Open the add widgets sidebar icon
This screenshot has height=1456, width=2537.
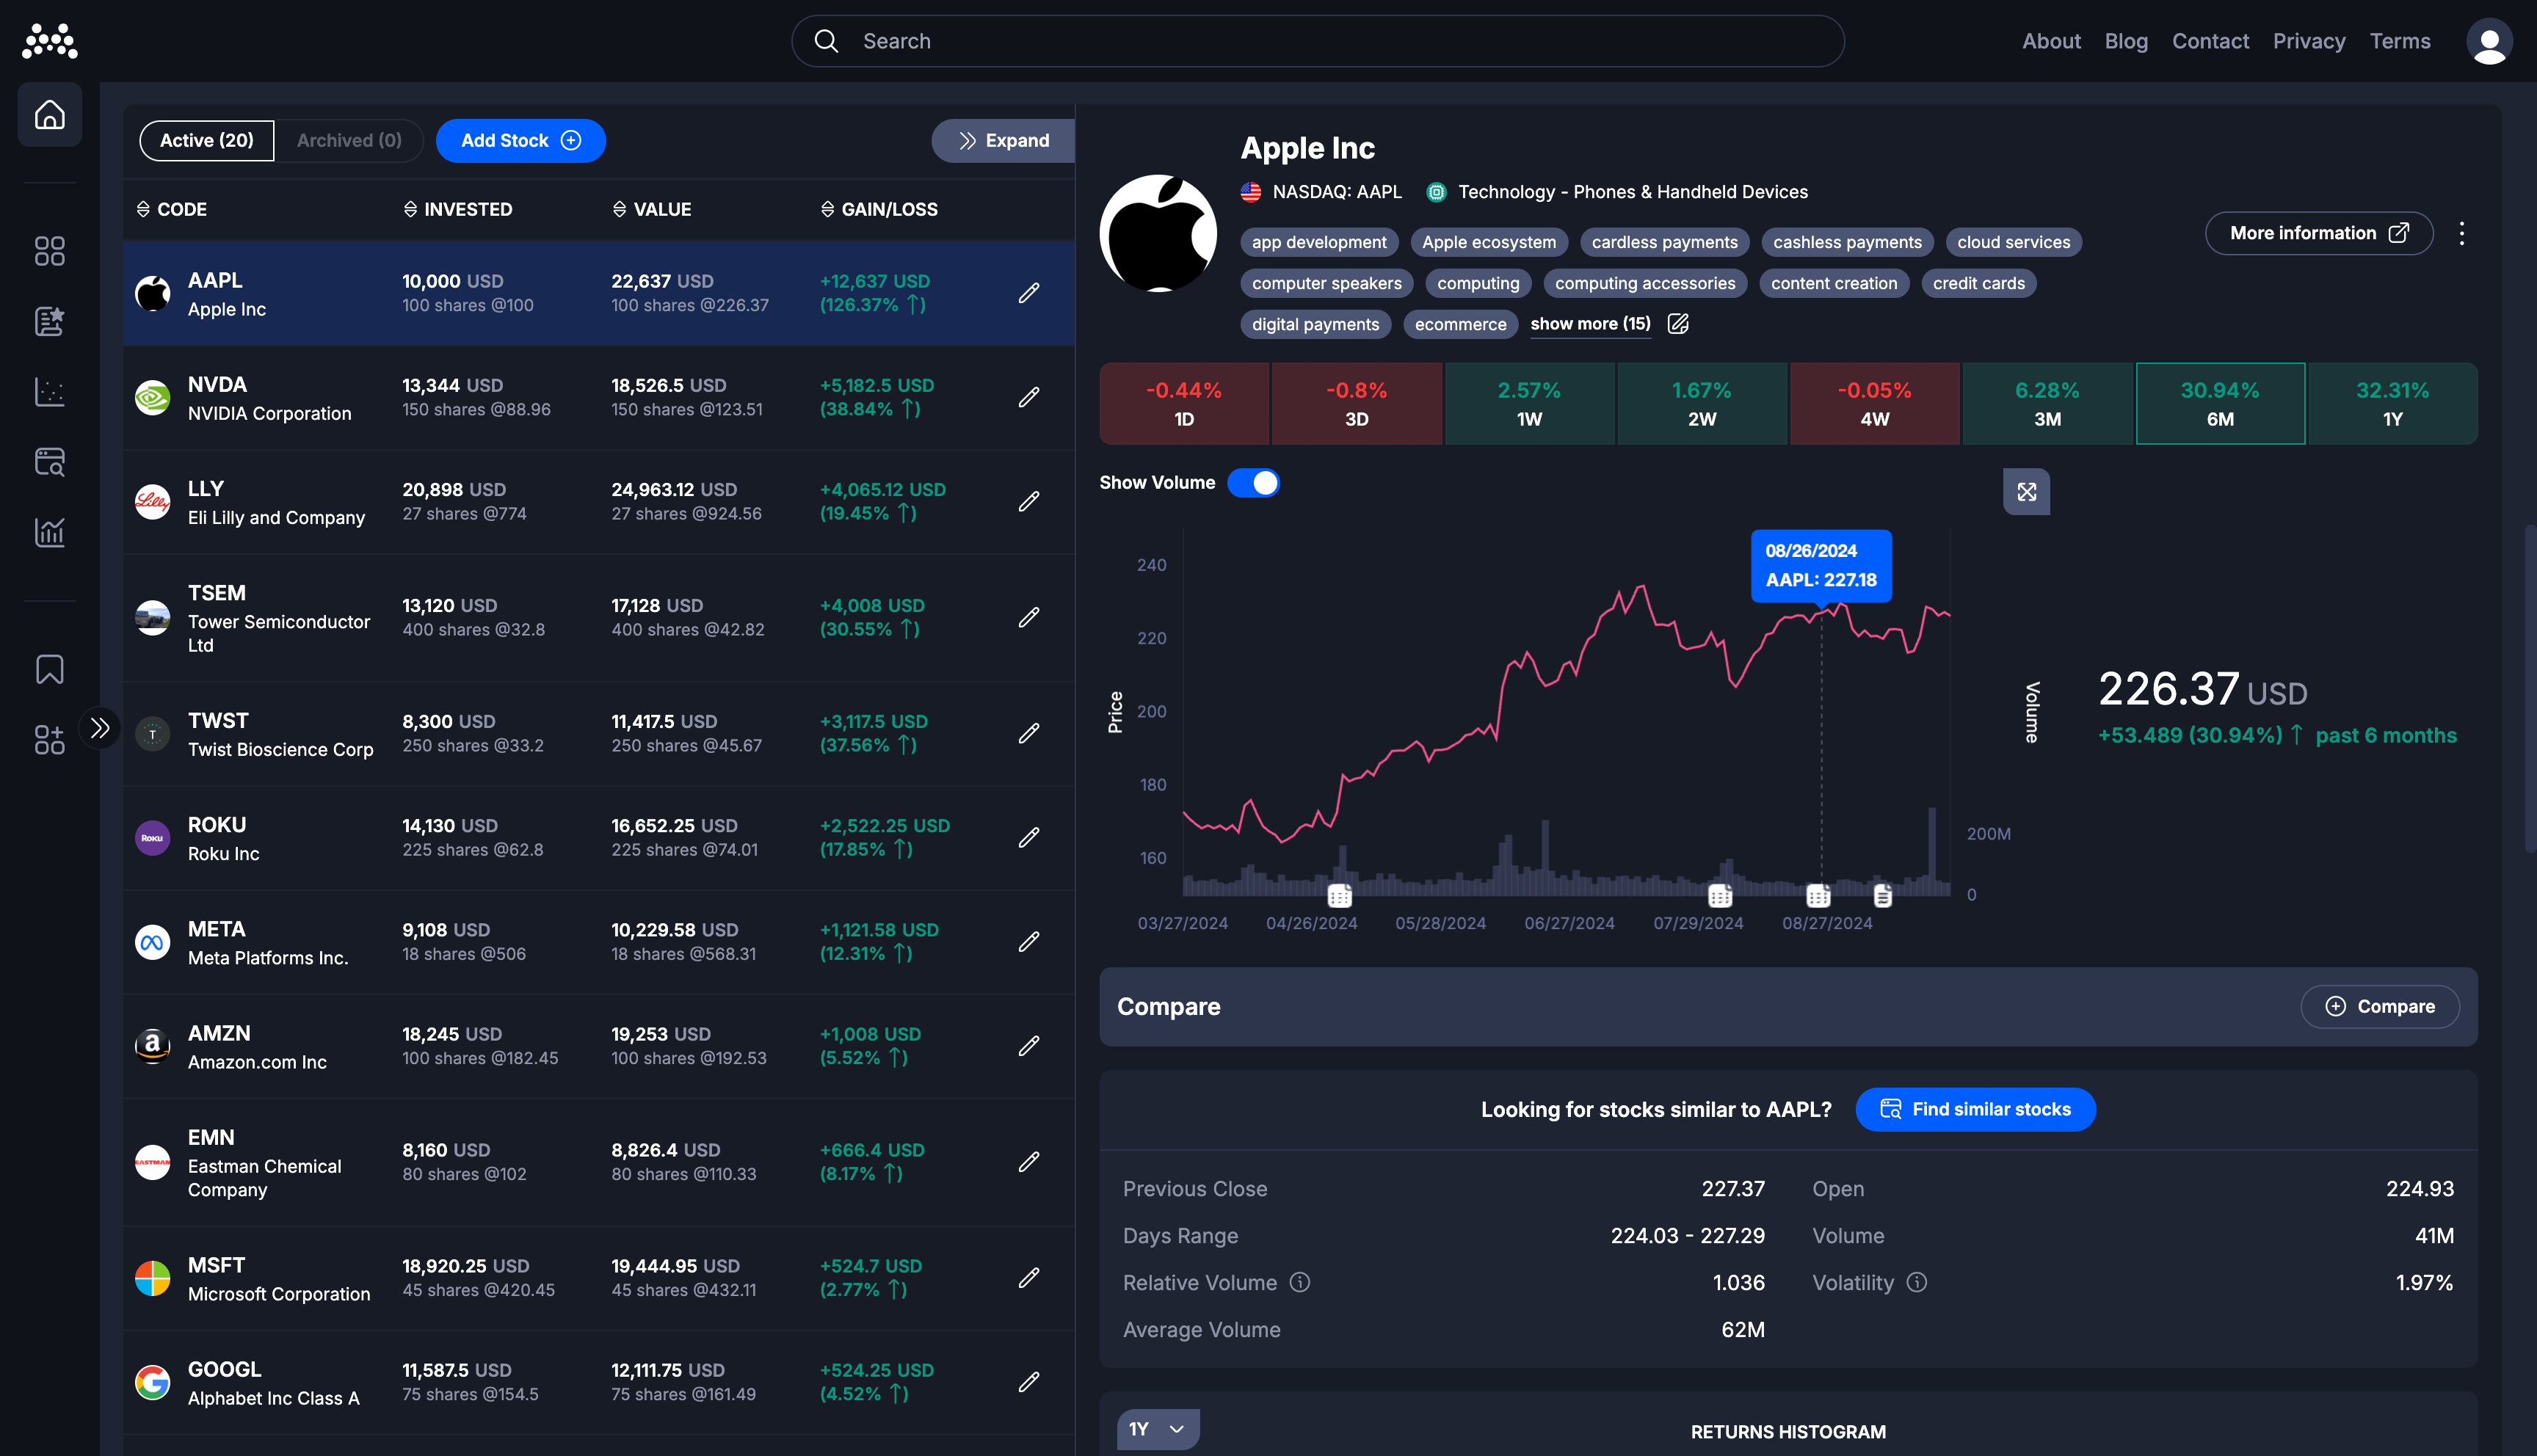pos(49,740)
